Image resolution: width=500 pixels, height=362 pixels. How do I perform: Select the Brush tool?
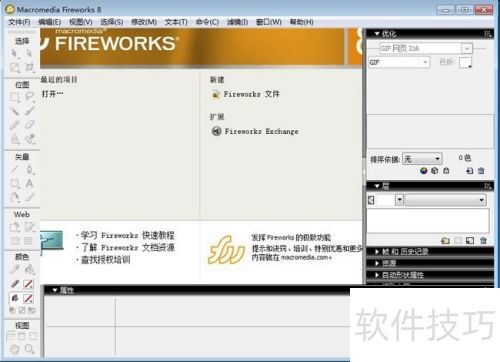click(x=29, y=111)
